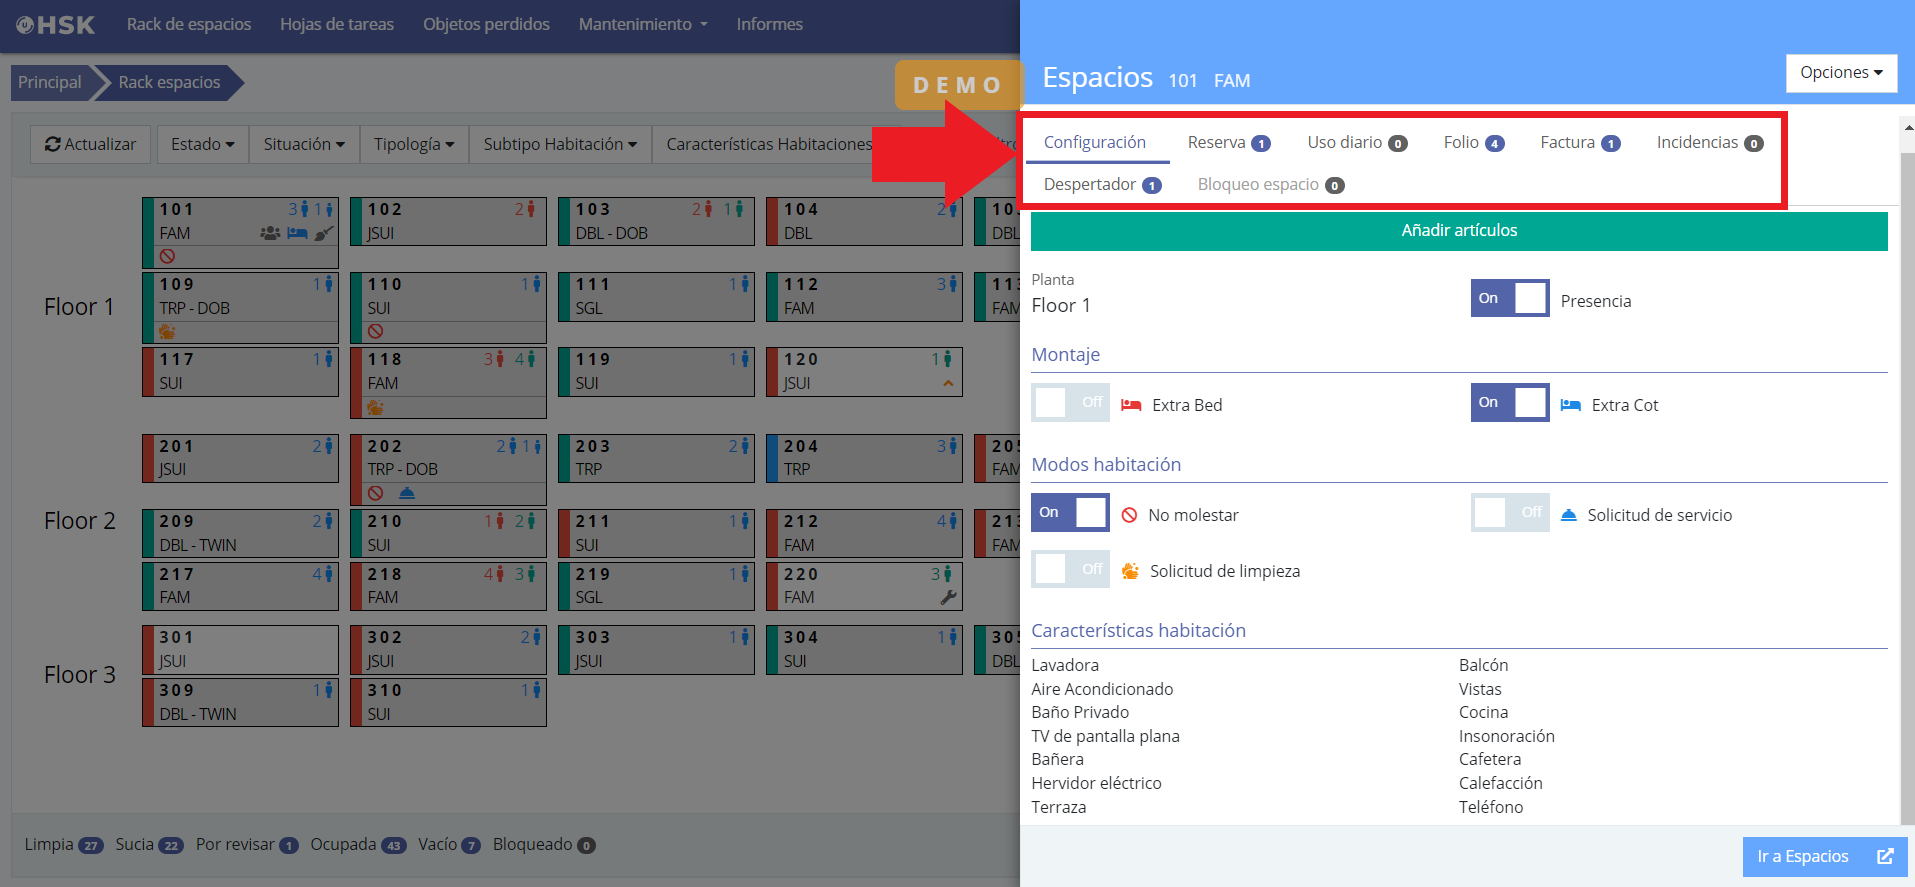Open the Mantenimiento menu dropdown
The image size is (1915, 887).
click(642, 24)
